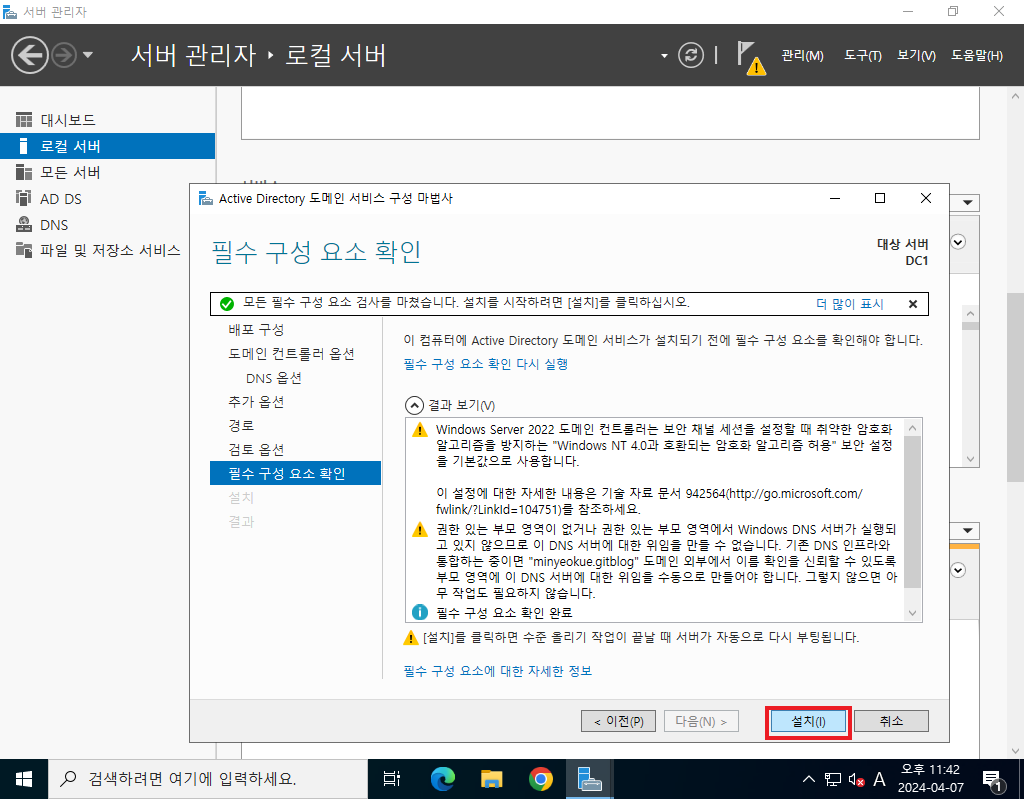Click the forward navigation arrow in Server Manager

point(64,55)
